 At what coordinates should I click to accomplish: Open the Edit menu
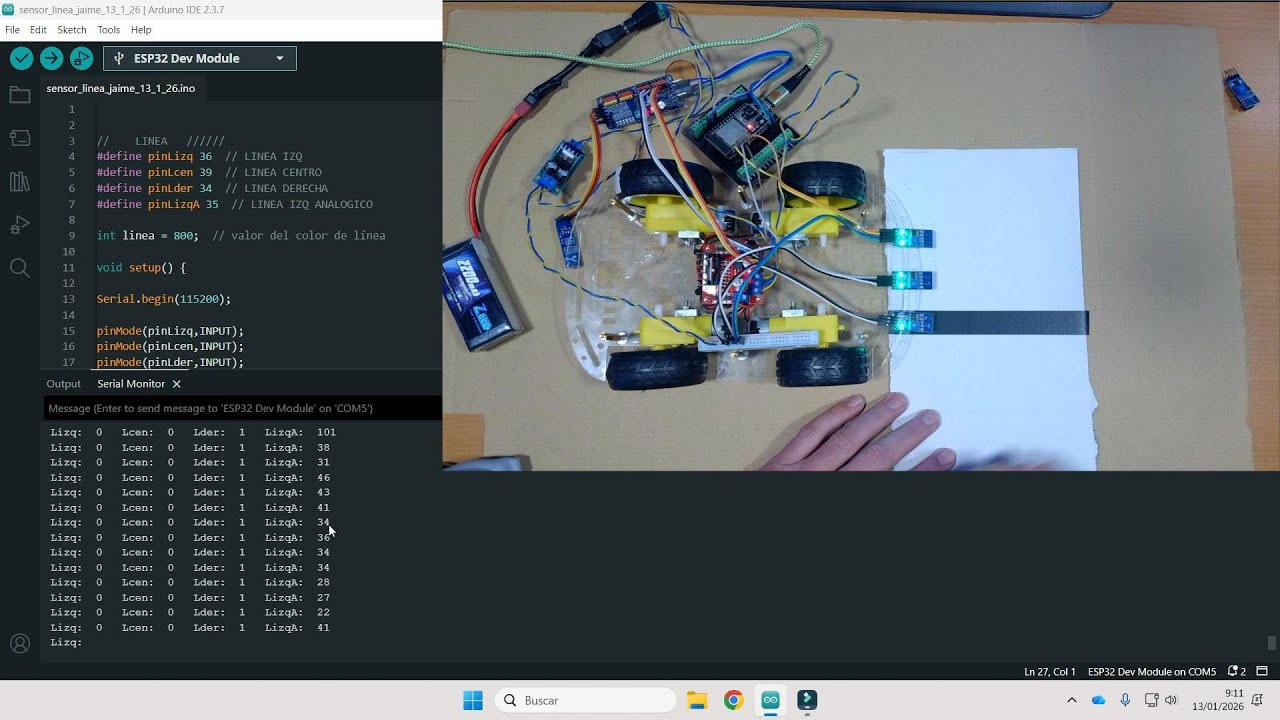38,30
